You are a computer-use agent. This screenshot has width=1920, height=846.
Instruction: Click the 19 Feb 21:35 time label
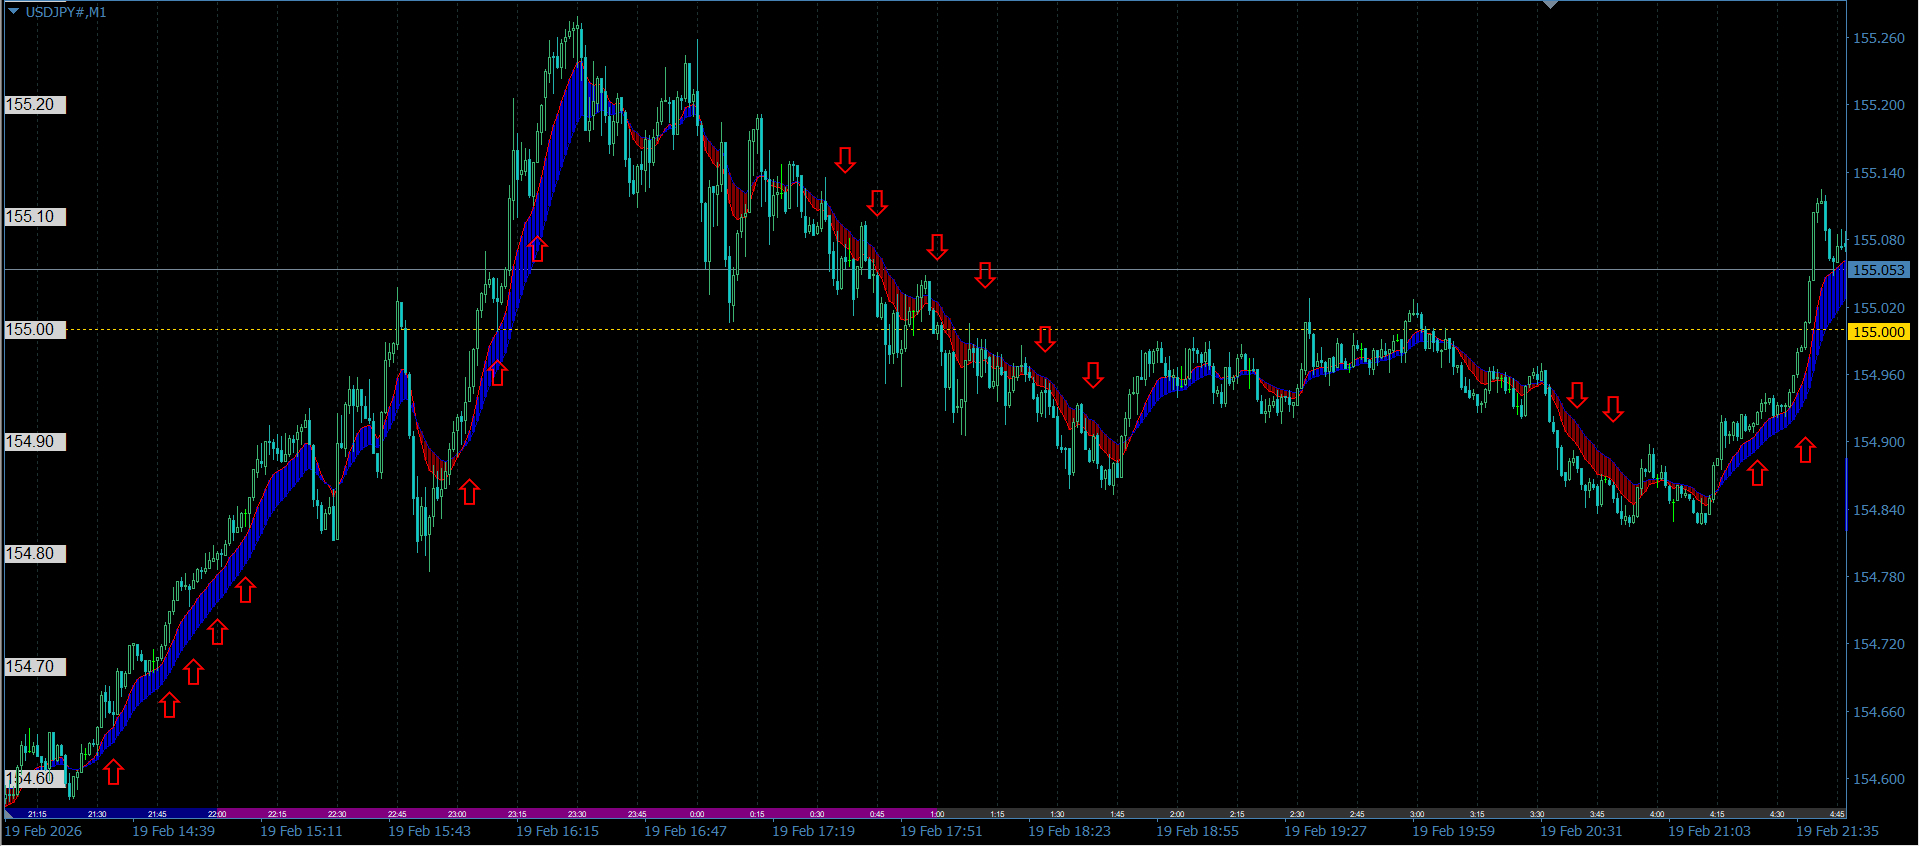tap(1838, 831)
